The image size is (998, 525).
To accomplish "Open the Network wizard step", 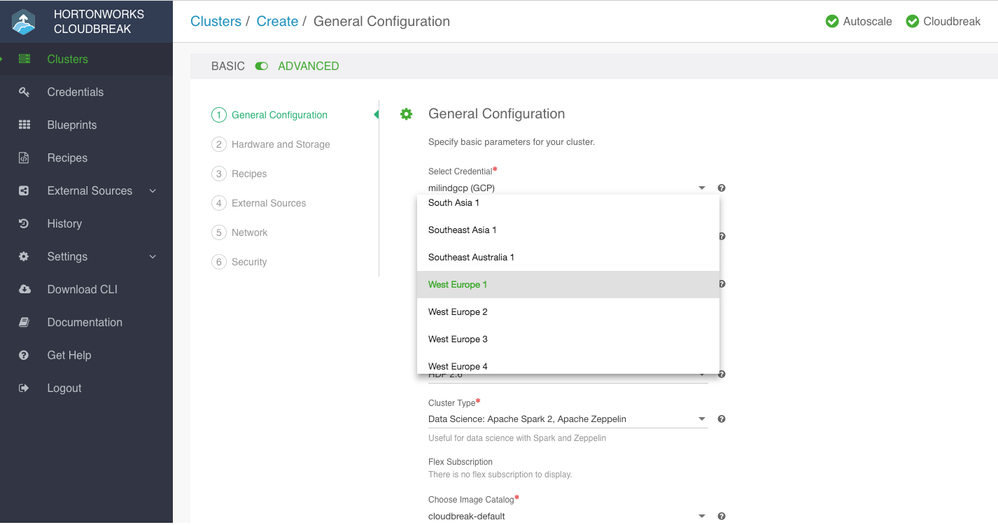I will click(249, 233).
